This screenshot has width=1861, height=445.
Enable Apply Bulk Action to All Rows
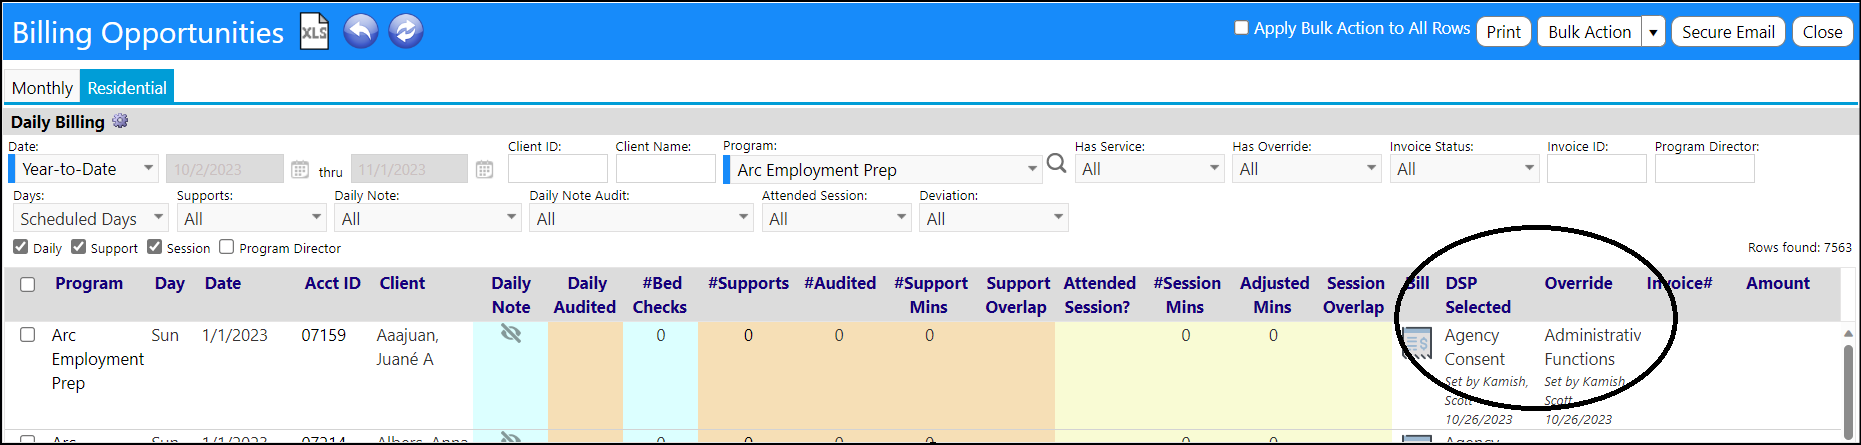(x=1241, y=28)
